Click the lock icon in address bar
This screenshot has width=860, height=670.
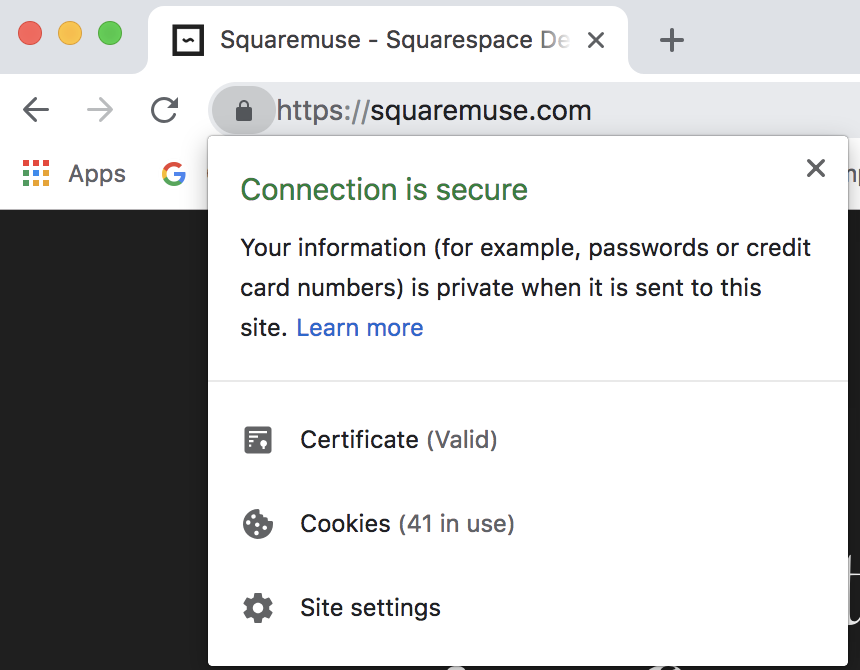tap(244, 110)
